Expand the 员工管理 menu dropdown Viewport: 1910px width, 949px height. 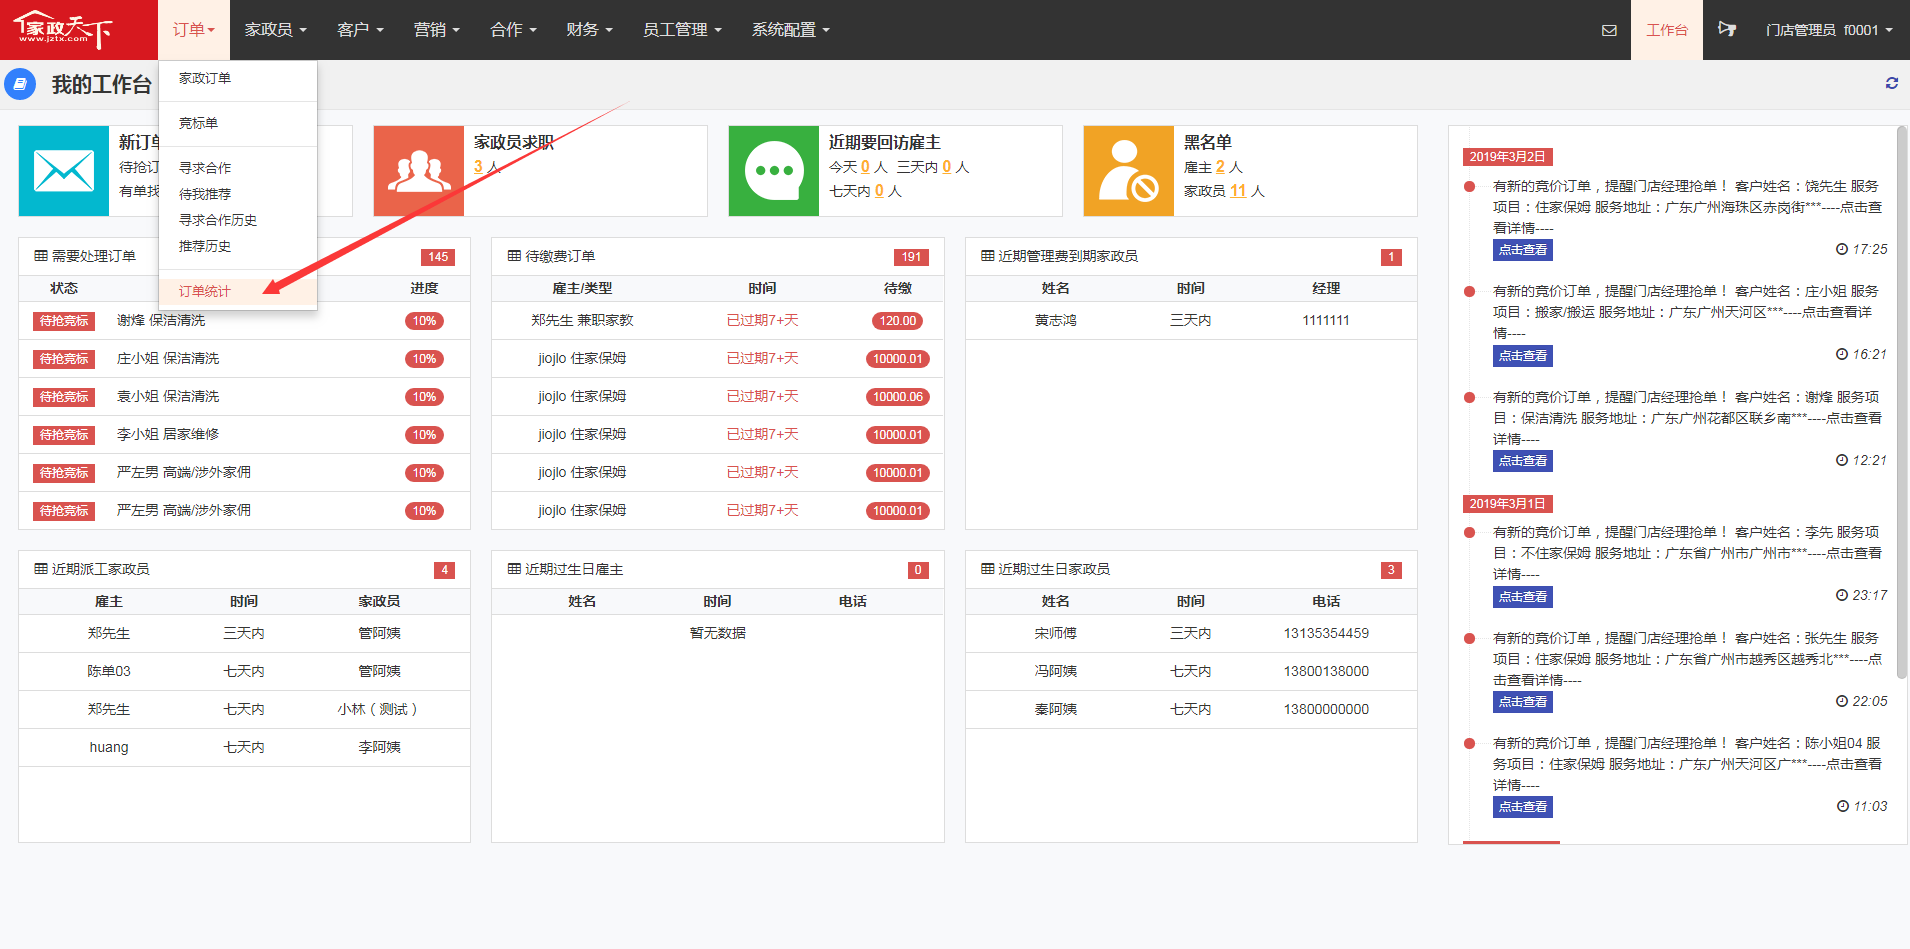(x=682, y=30)
